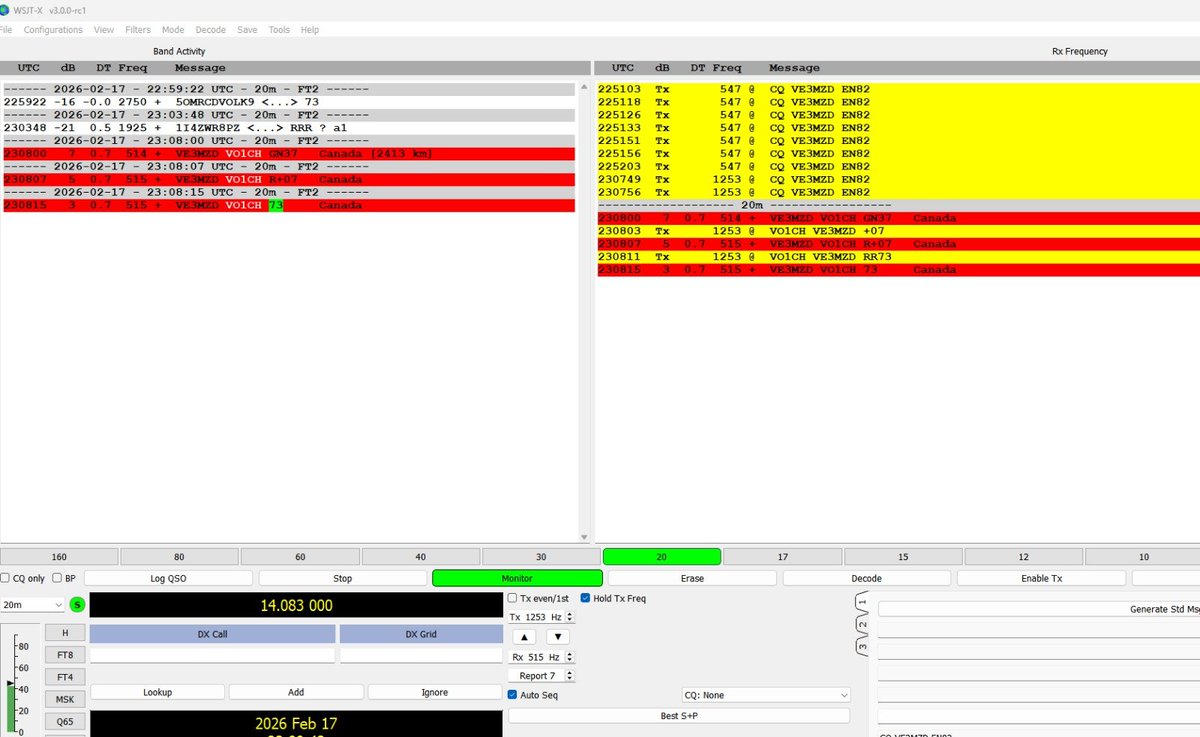
Task: Click the down arrow button under Tx frequency
Action: 558,637
